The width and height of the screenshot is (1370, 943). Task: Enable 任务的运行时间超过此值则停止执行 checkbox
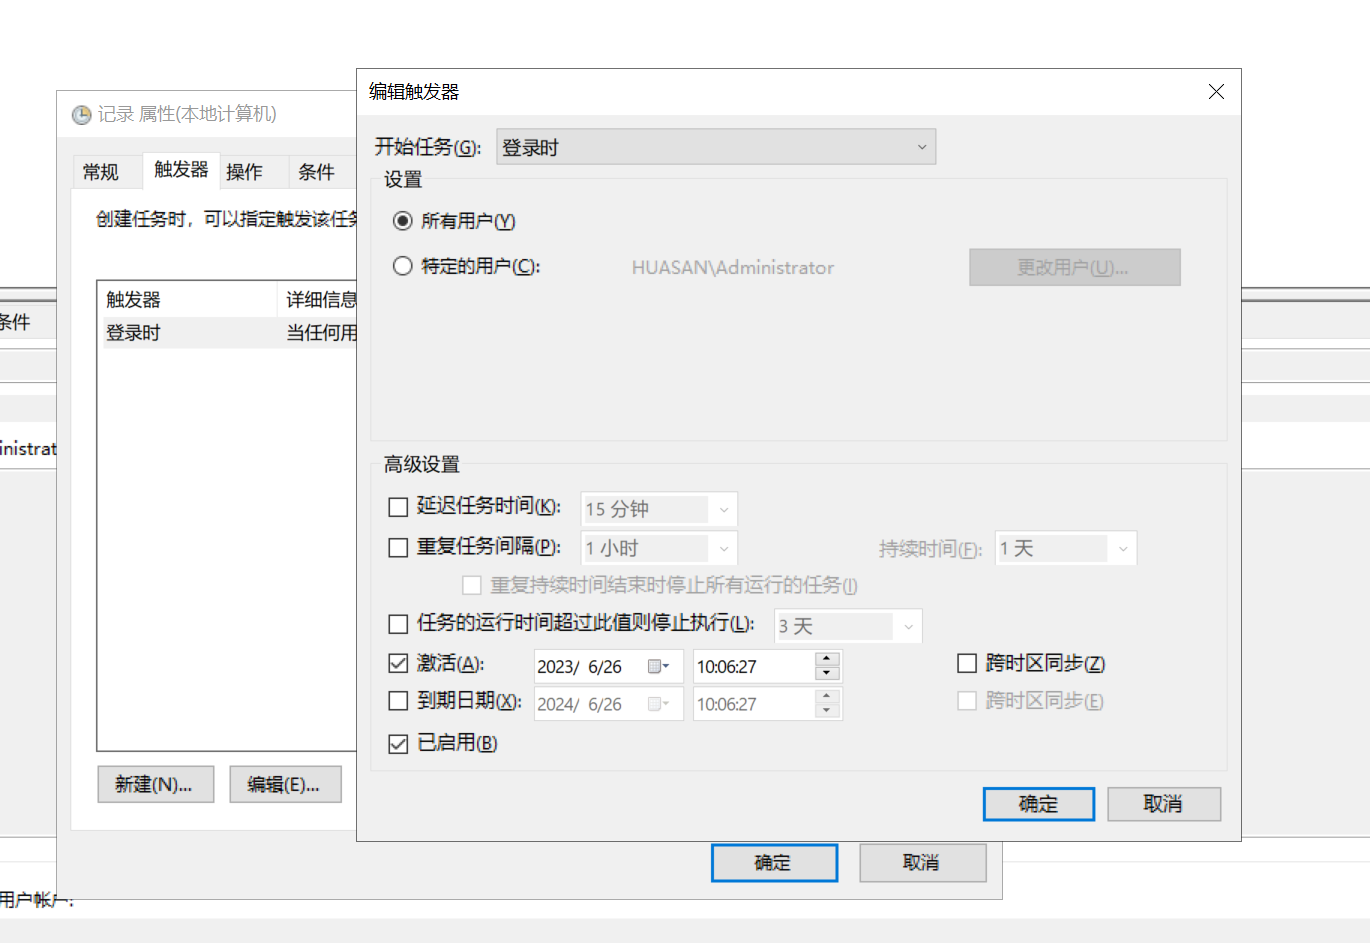click(398, 624)
